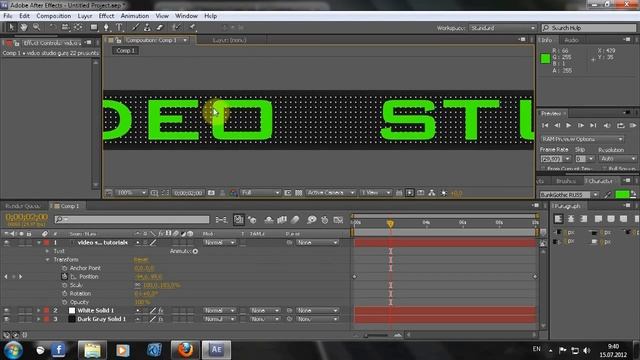
Task: Toggle the Scale stopwatch
Action: (x=64, y=285)
